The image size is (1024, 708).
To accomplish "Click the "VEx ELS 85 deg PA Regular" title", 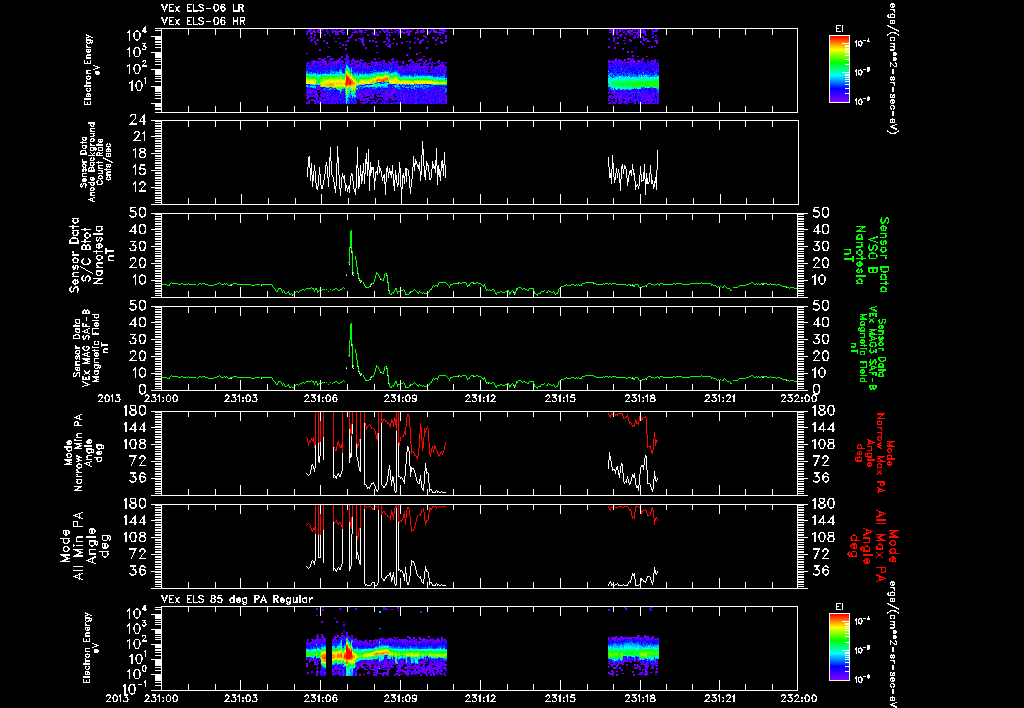I will [x=237, y=599].
